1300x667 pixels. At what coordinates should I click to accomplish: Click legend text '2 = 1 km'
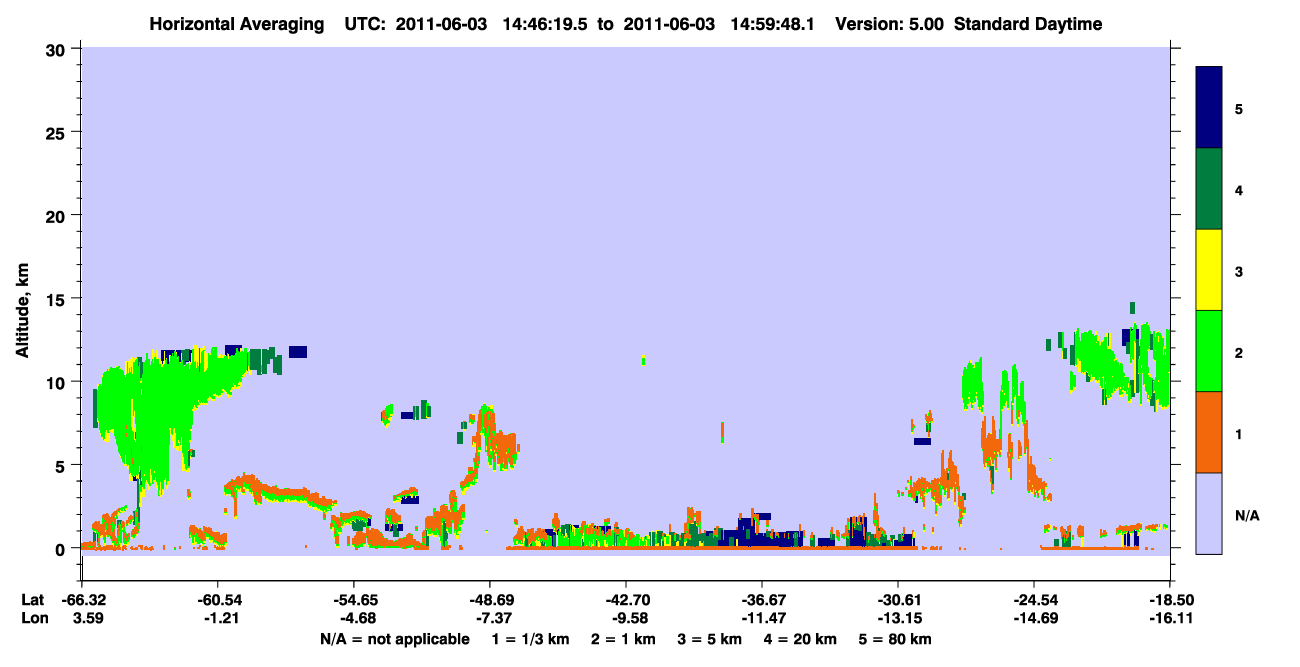tap(625, 639)
